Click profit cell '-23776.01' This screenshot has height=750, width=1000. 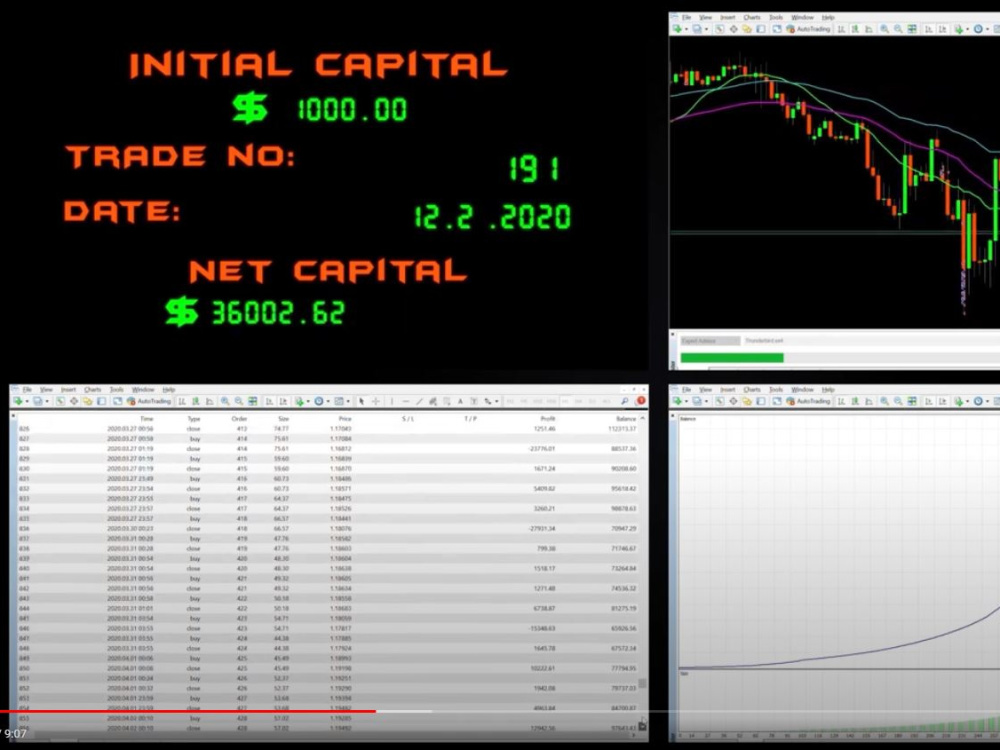tap(542, 448)
